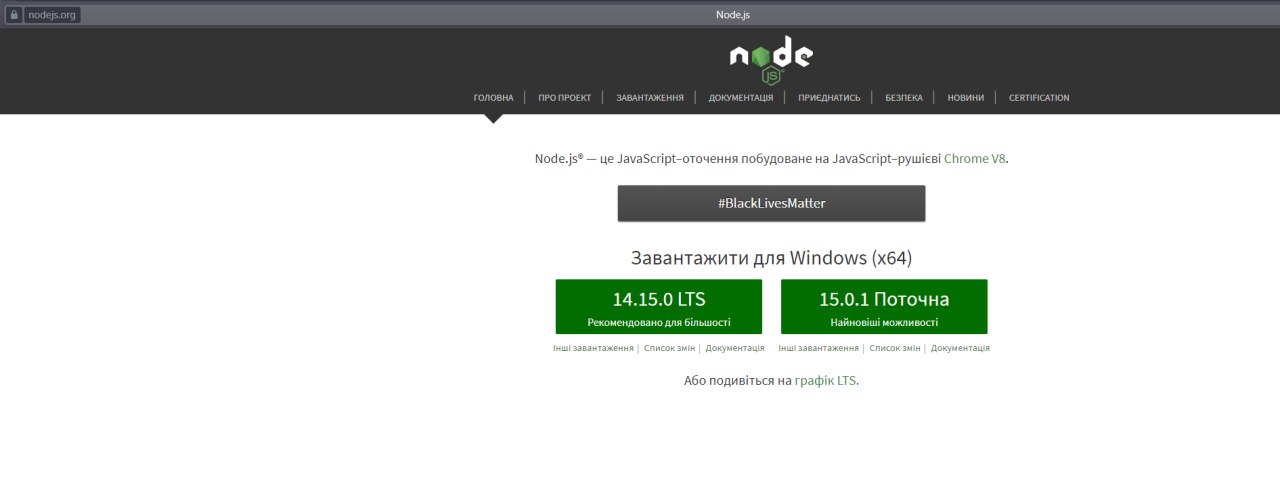Open the БЕЗПЕКА navigation item

tap(904, 98)
